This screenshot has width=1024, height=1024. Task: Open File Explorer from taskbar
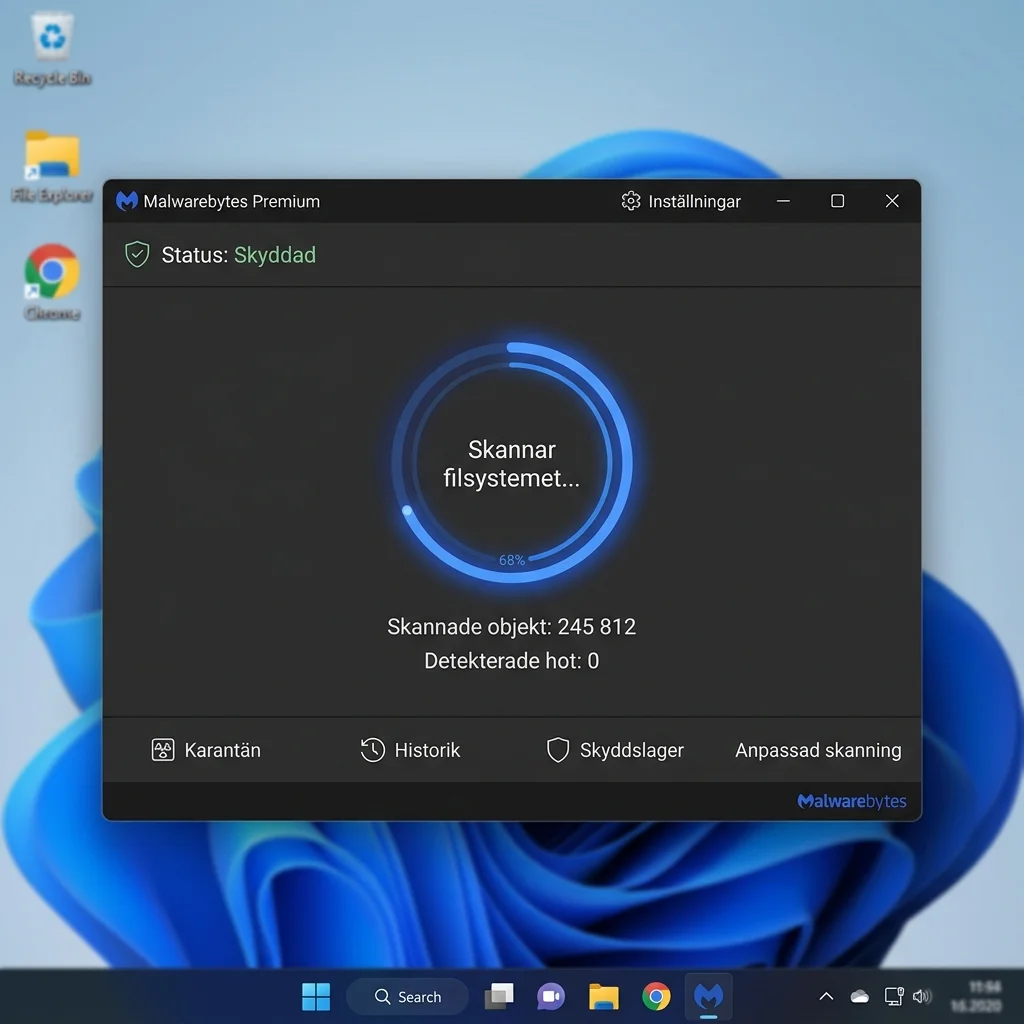click(603, 997)
